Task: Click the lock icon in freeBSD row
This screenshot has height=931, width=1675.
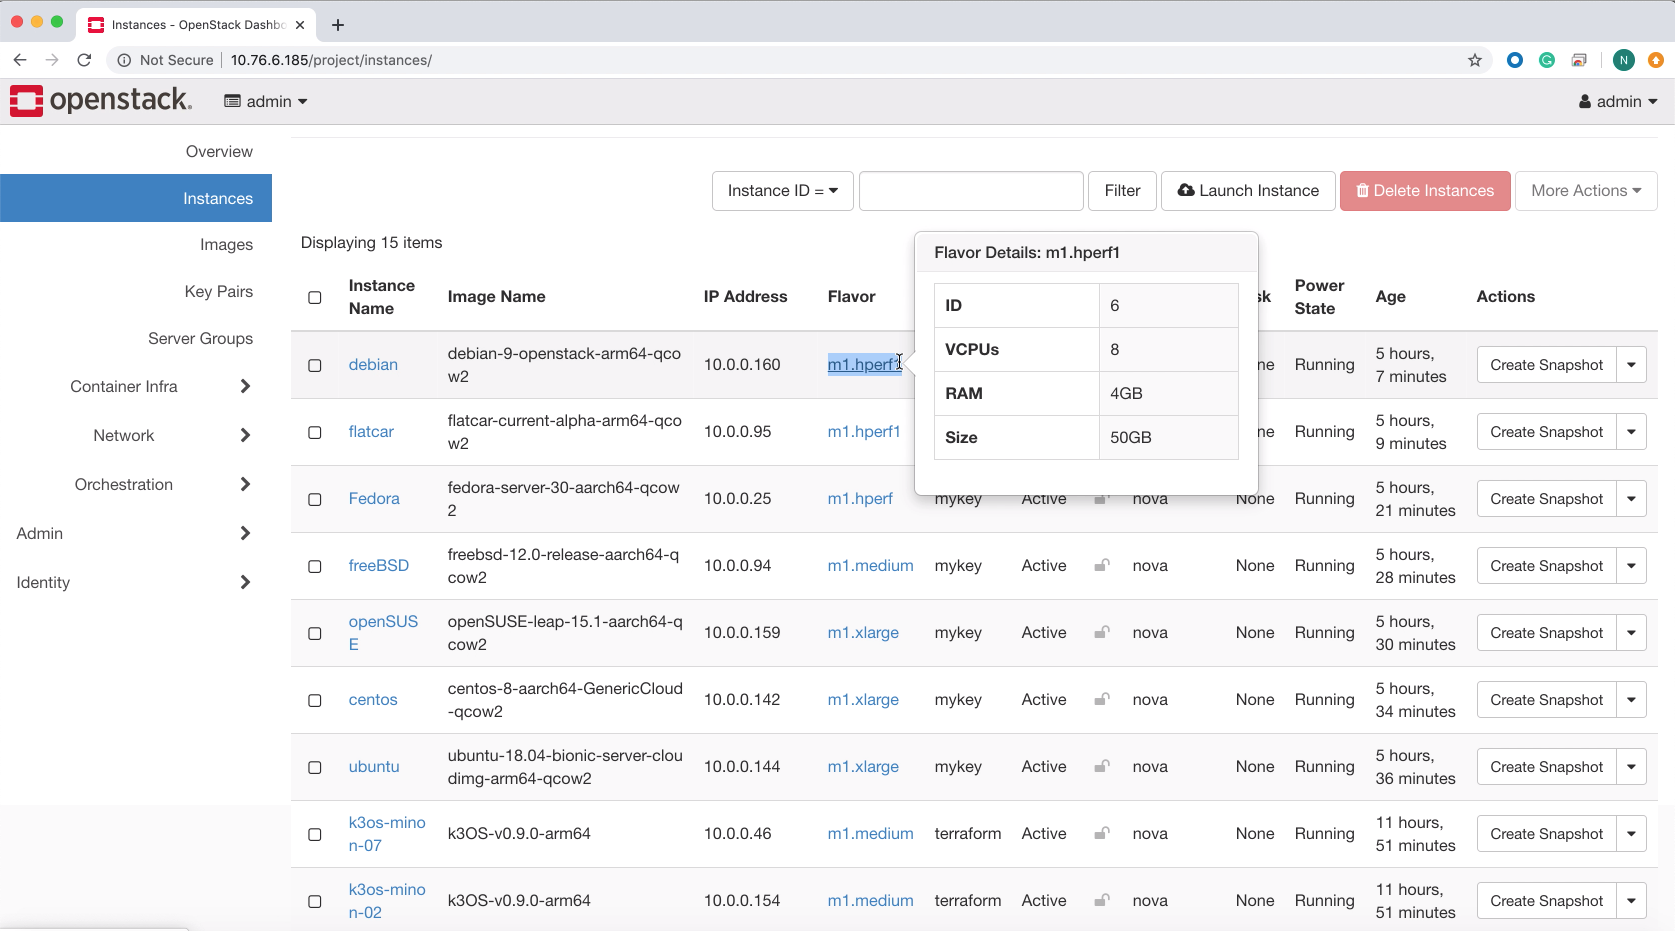Action: point(1101,566)
